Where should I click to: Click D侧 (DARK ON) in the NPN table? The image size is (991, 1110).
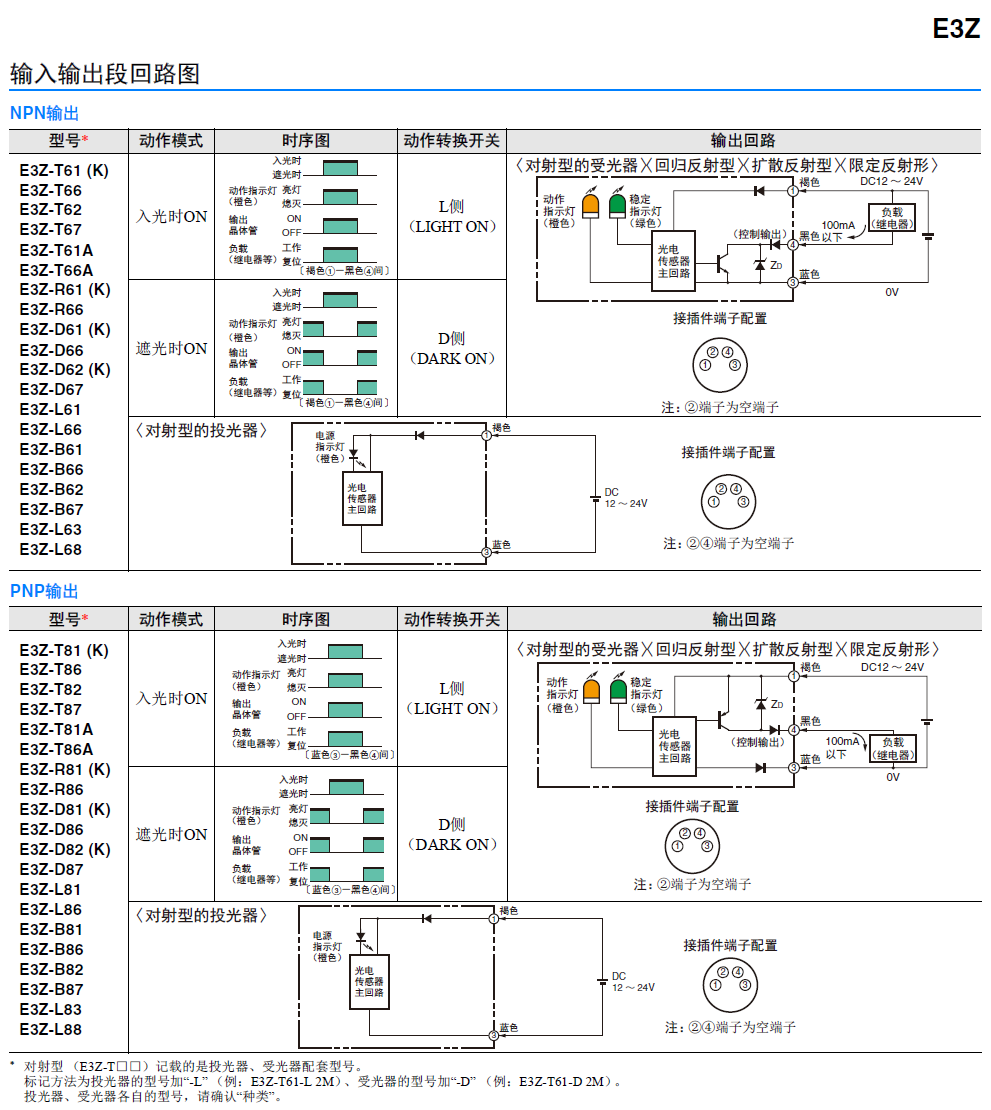tap(452, 348)
